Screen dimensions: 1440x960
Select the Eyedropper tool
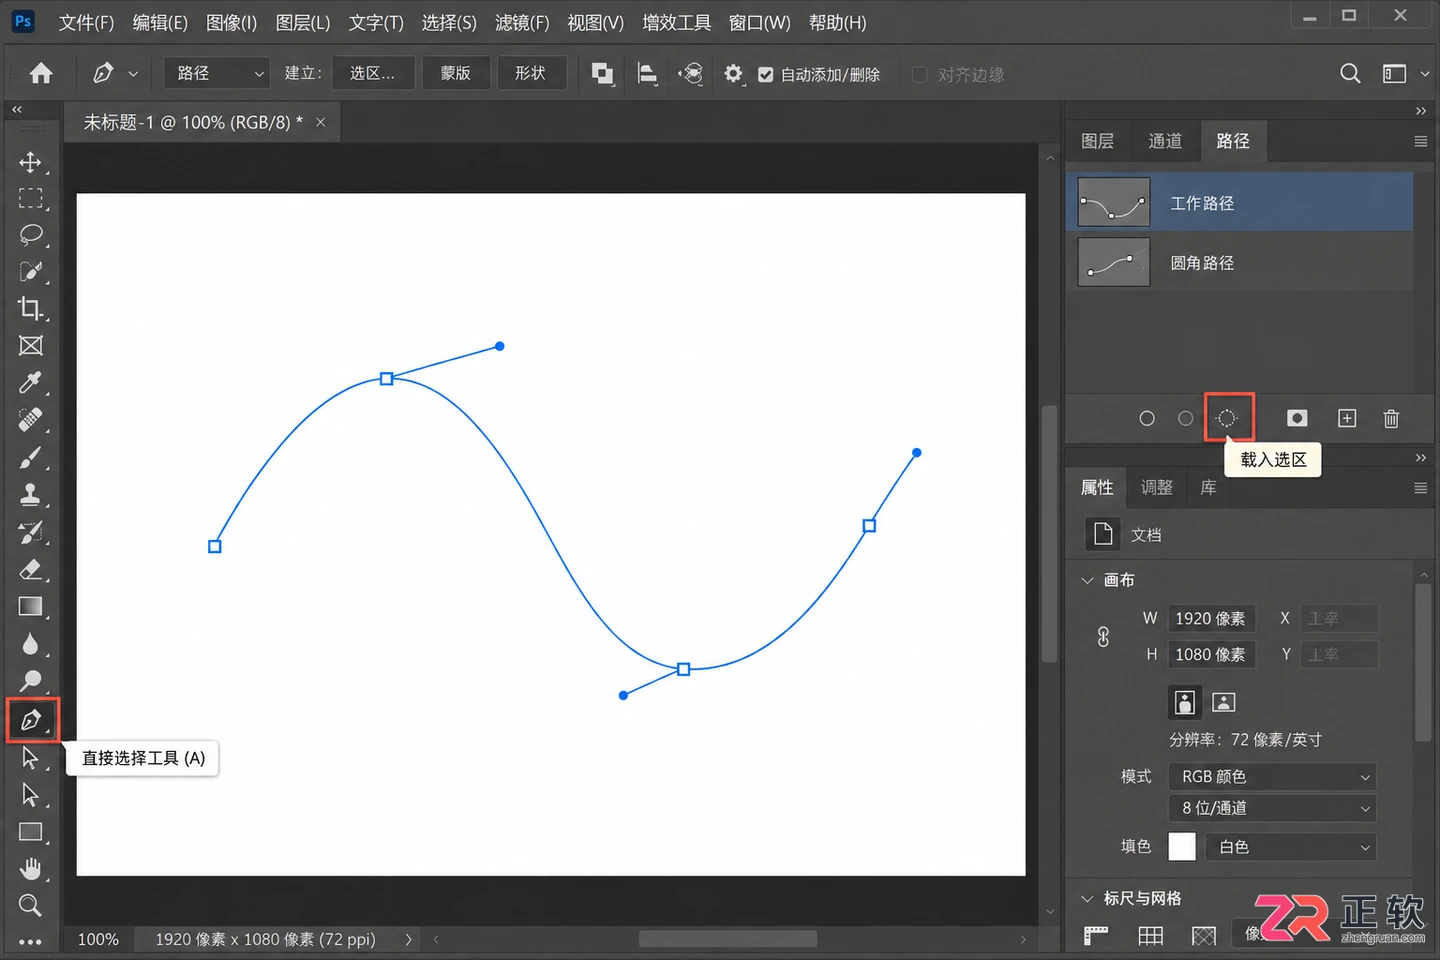click(30, 383)
